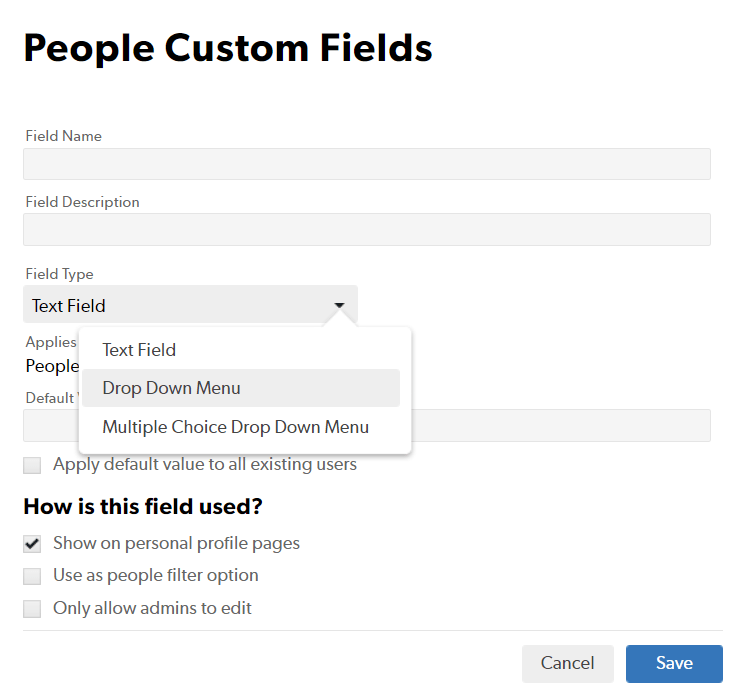Click the Field Description label
The width and height of the screenshot is (754, 694).
(x=82, y=202)
